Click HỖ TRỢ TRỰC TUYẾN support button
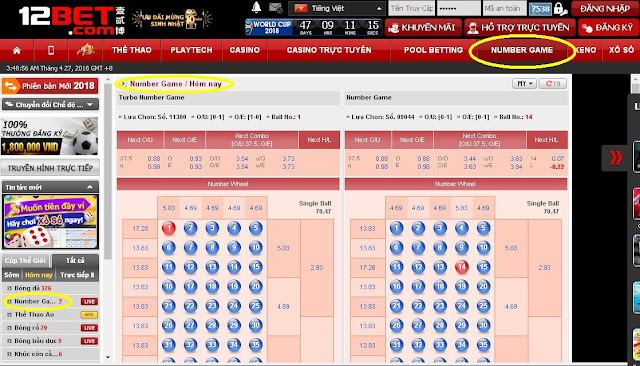This screenshot has width=640, height=366. [x=520, y=28]
